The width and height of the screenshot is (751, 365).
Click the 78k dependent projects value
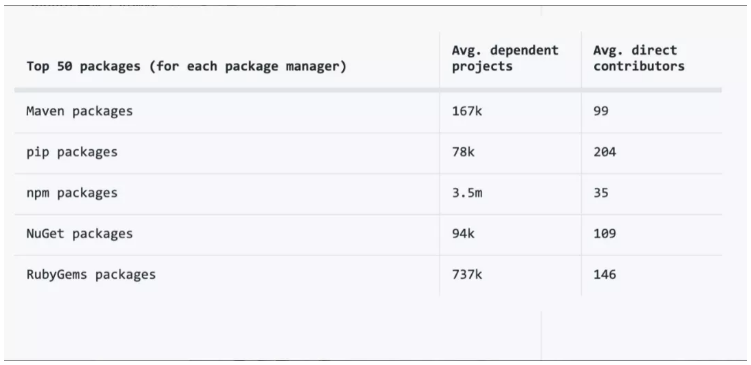[x=463, y=152]
